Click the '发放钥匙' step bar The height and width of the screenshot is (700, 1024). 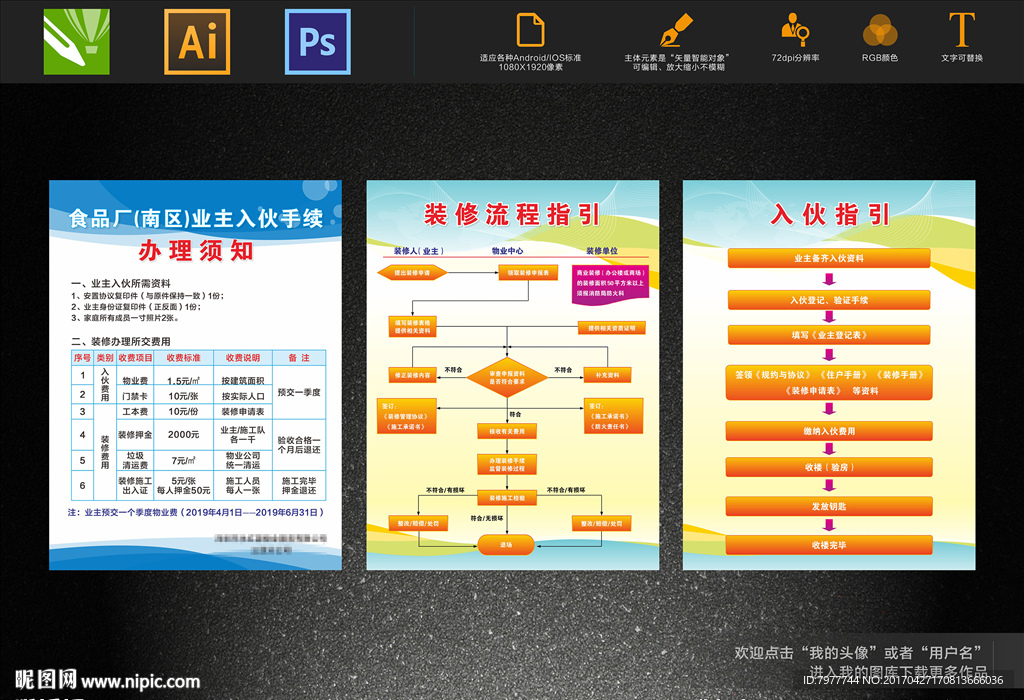pyautogui.click(x=829, y=506)
